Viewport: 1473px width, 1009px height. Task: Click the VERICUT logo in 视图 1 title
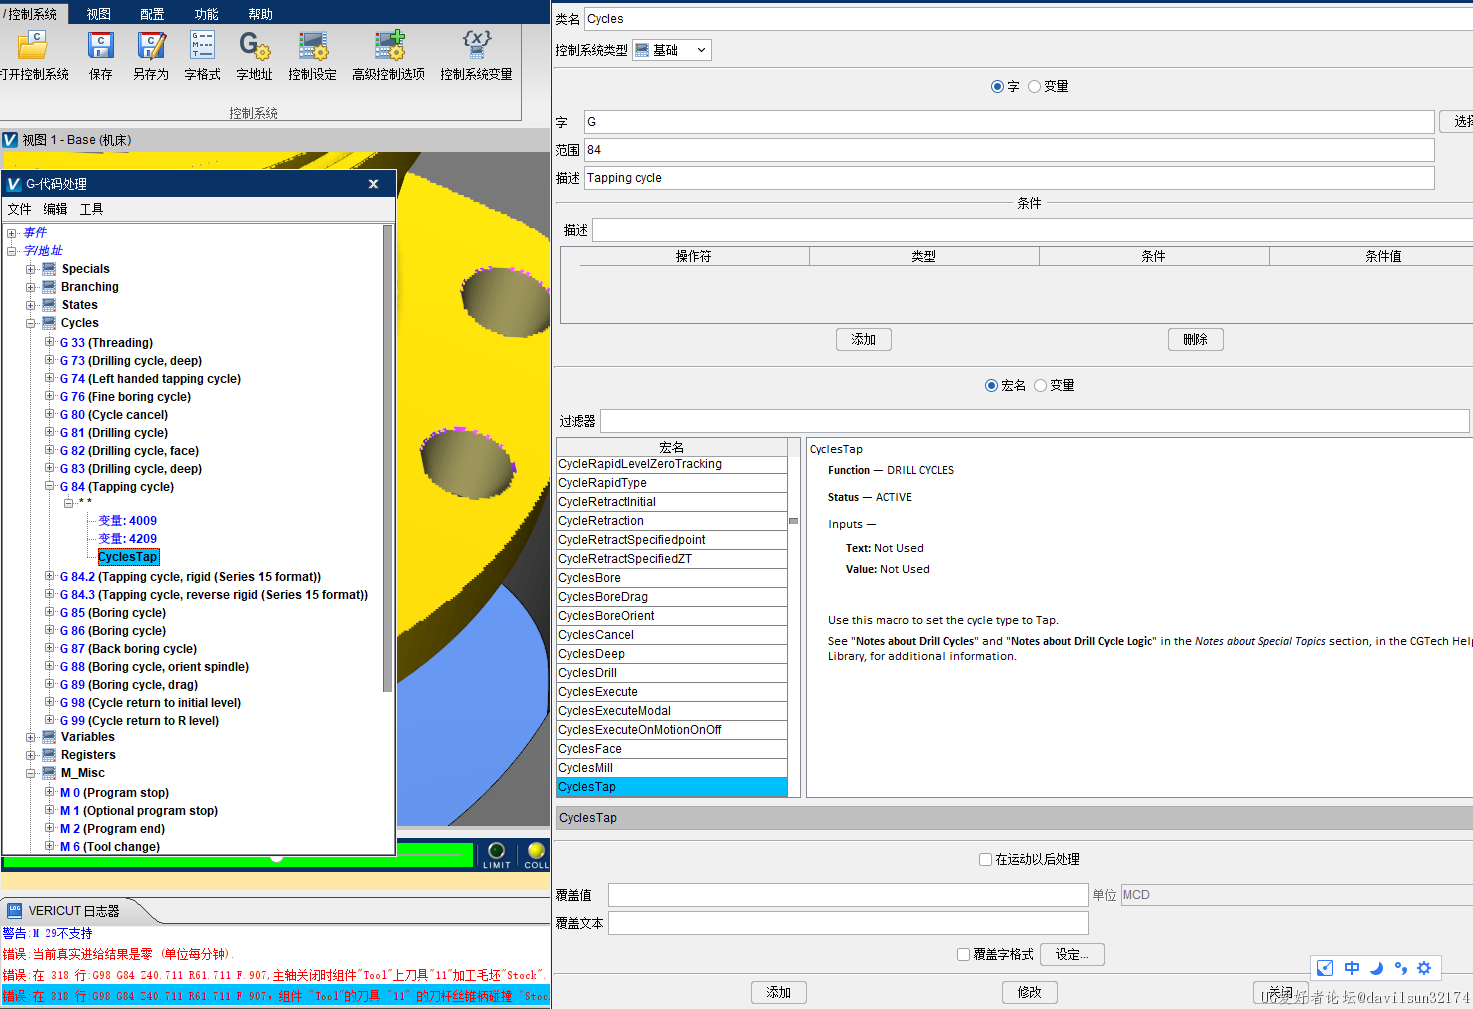10,140
